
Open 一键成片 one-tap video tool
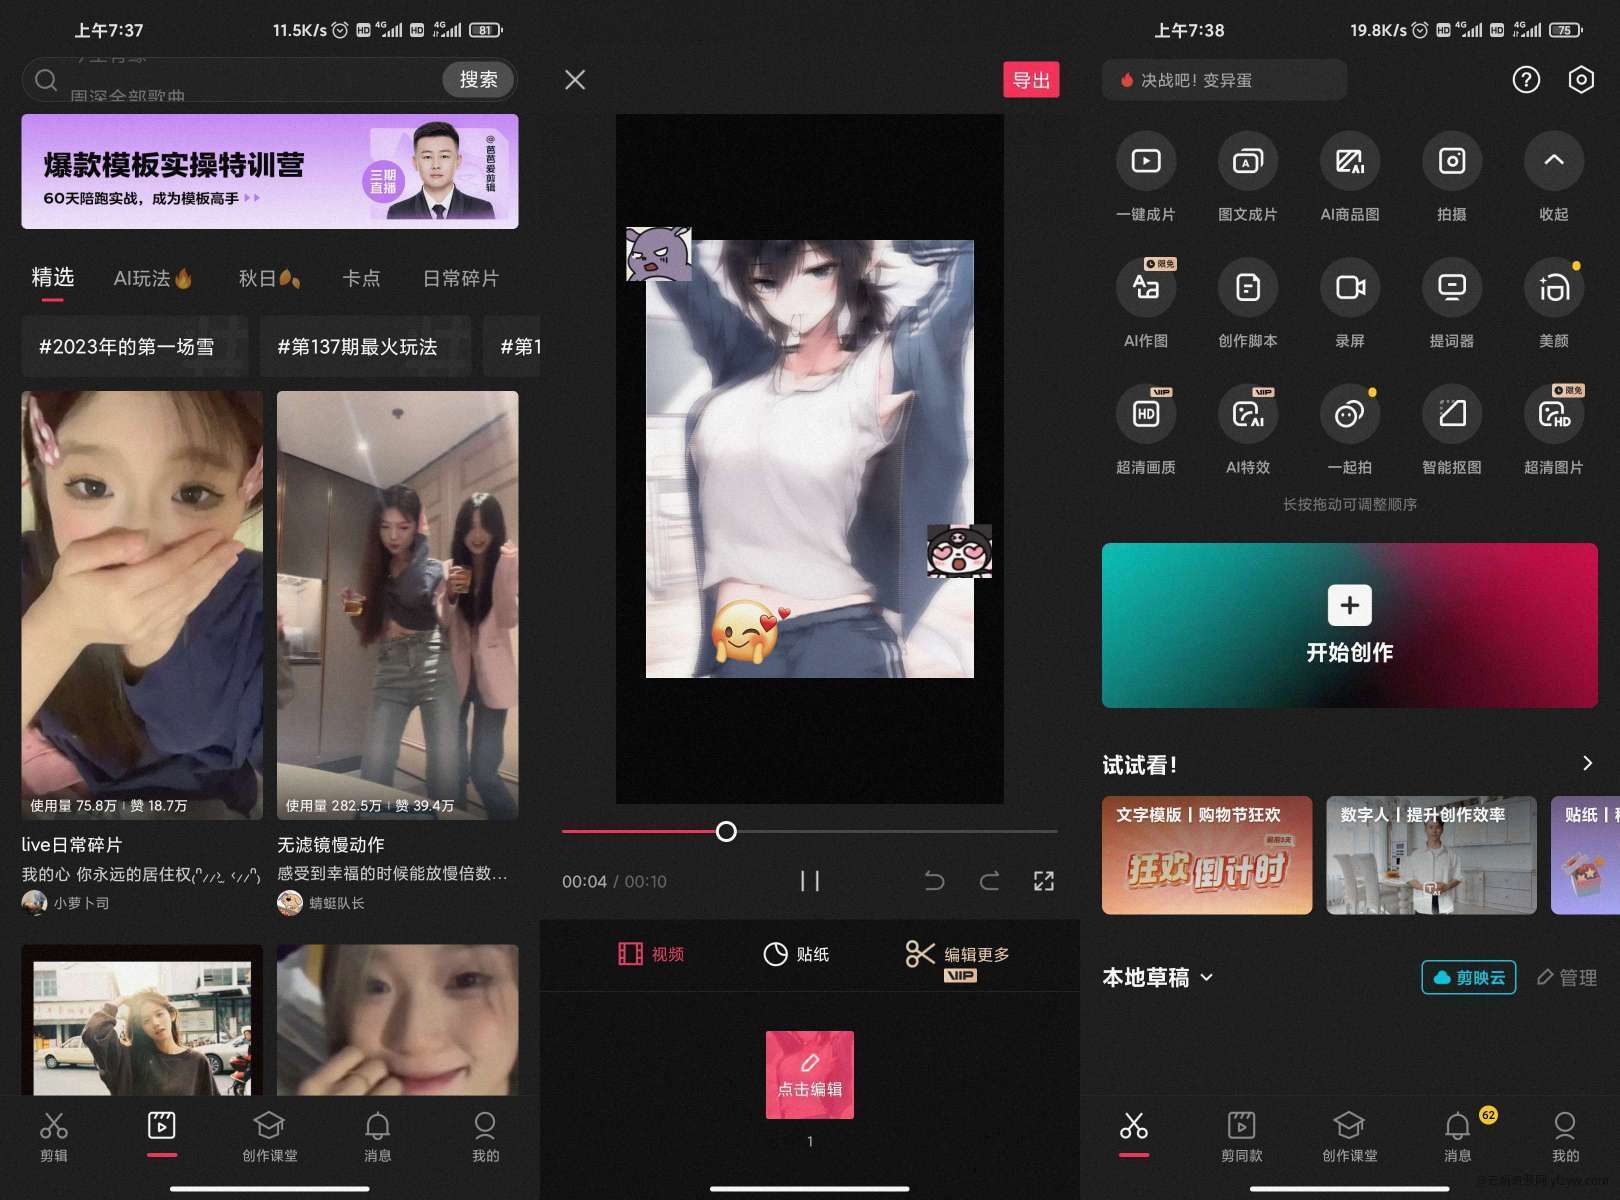click(x=1146, y=178)
